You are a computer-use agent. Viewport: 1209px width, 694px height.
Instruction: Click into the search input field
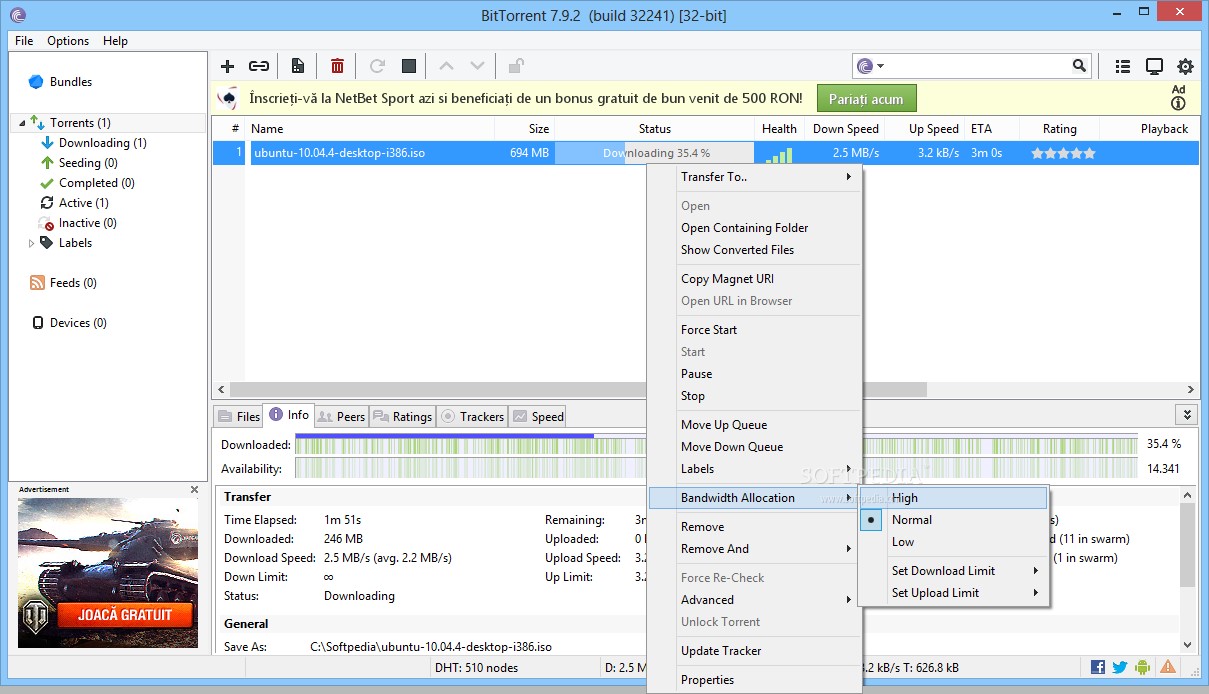(978, 66)
